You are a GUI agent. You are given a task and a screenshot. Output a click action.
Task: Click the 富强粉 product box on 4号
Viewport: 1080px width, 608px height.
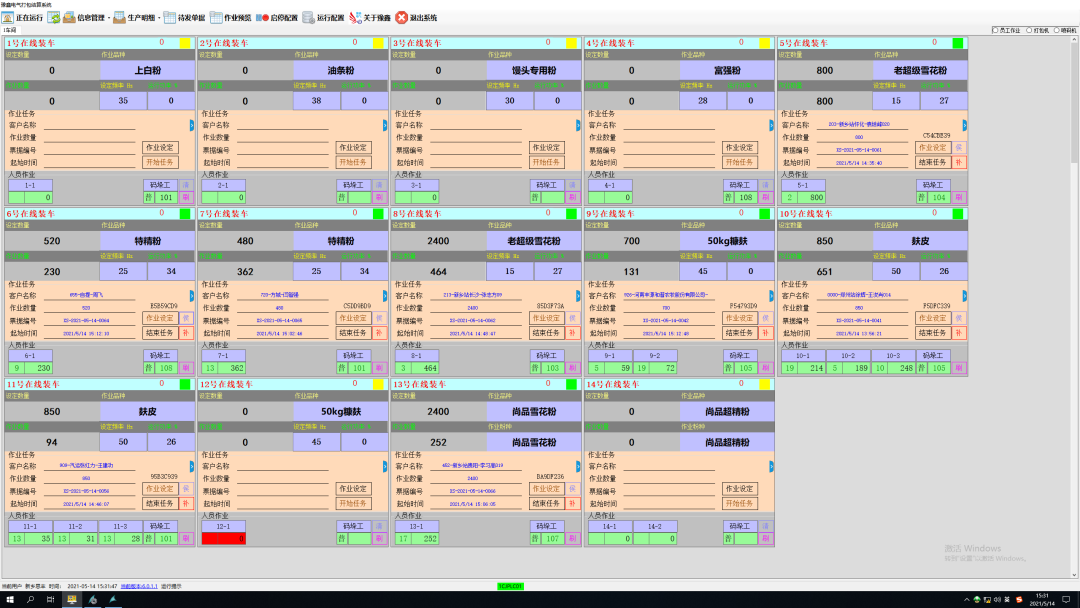[x=727, y=70]
